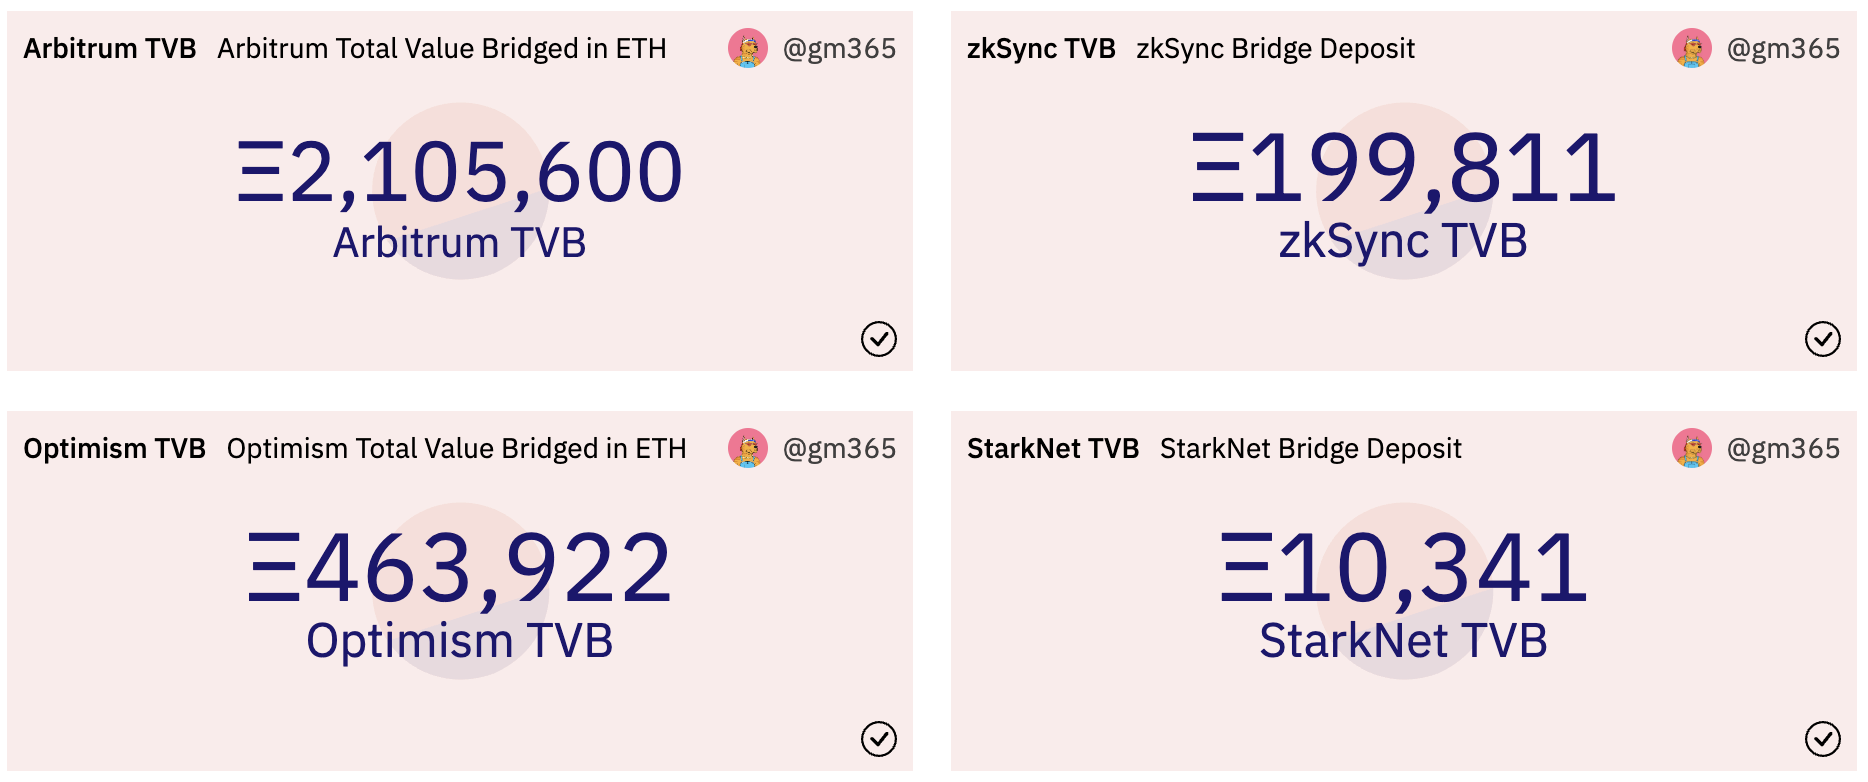Screen dimensions: 1868x782
Task: Click the bold Optimism TVB card title
Action: (115, 449)
